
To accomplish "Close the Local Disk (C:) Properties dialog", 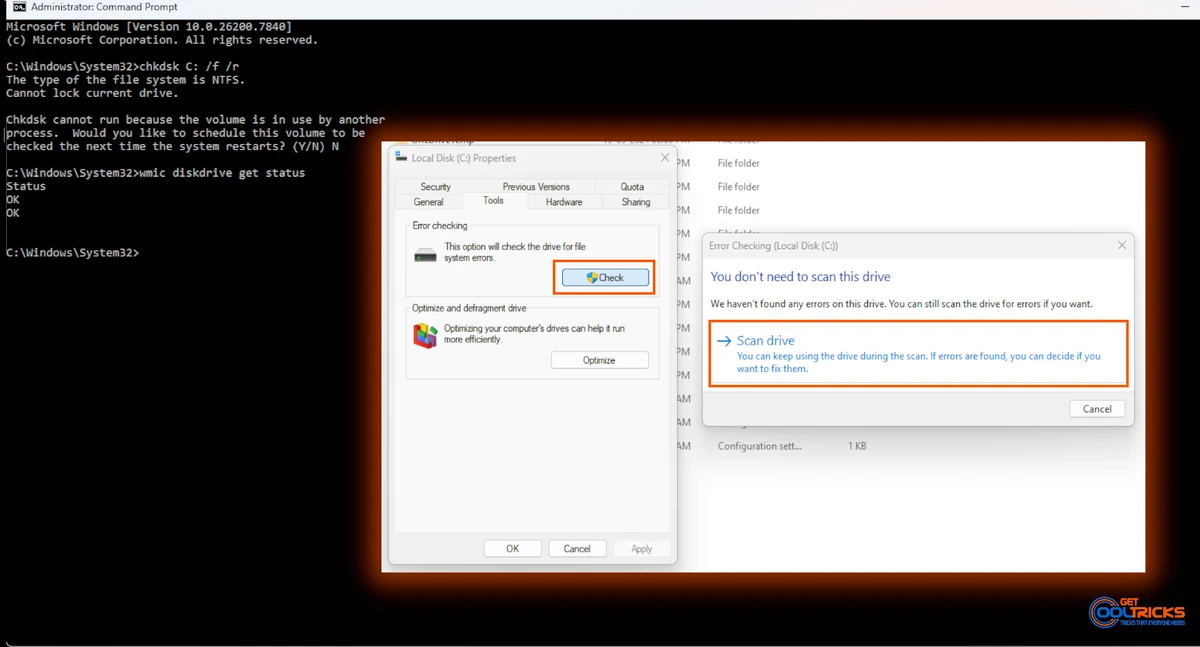I will pos(665,158).
